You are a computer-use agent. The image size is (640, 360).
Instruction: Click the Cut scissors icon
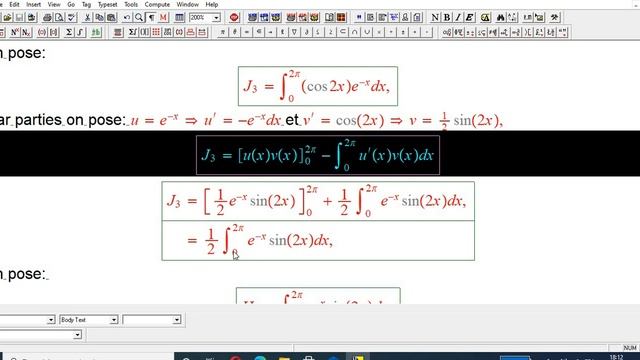point(87,18)
